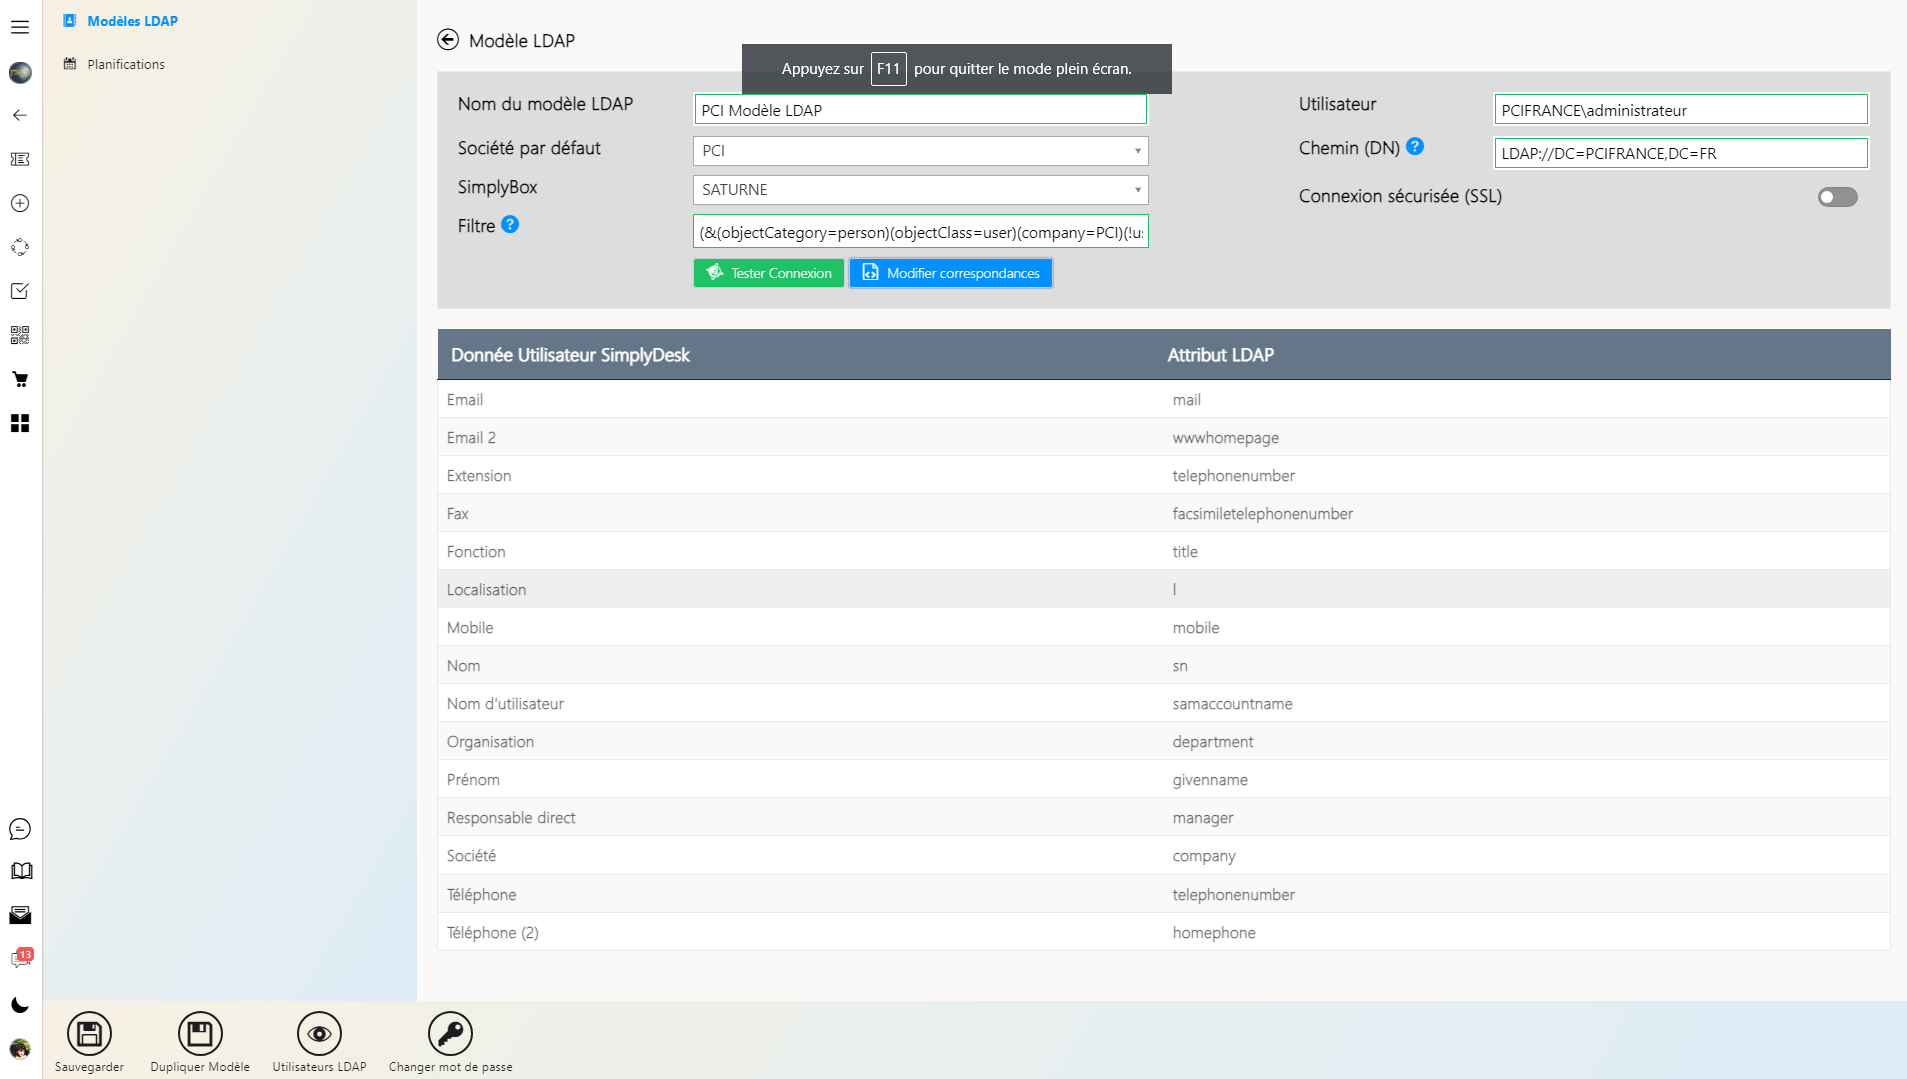Image resolution: width=1907 pixels, height=1079 pixels.
Task: Open the shopping cart icon
Action: click(x=19, y=379)
